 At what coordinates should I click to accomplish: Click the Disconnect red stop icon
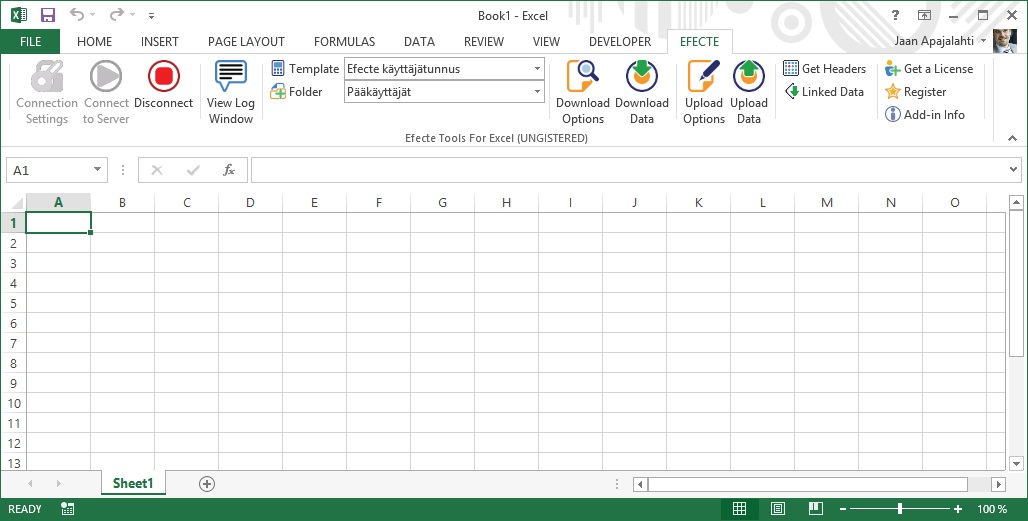(x=163, y=76)
